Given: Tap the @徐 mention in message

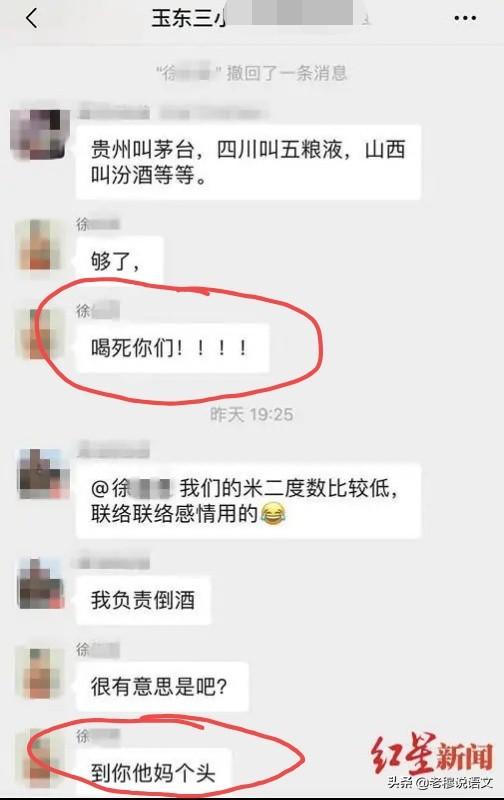Looking at the screenshot, I should [x=130, y=488].
